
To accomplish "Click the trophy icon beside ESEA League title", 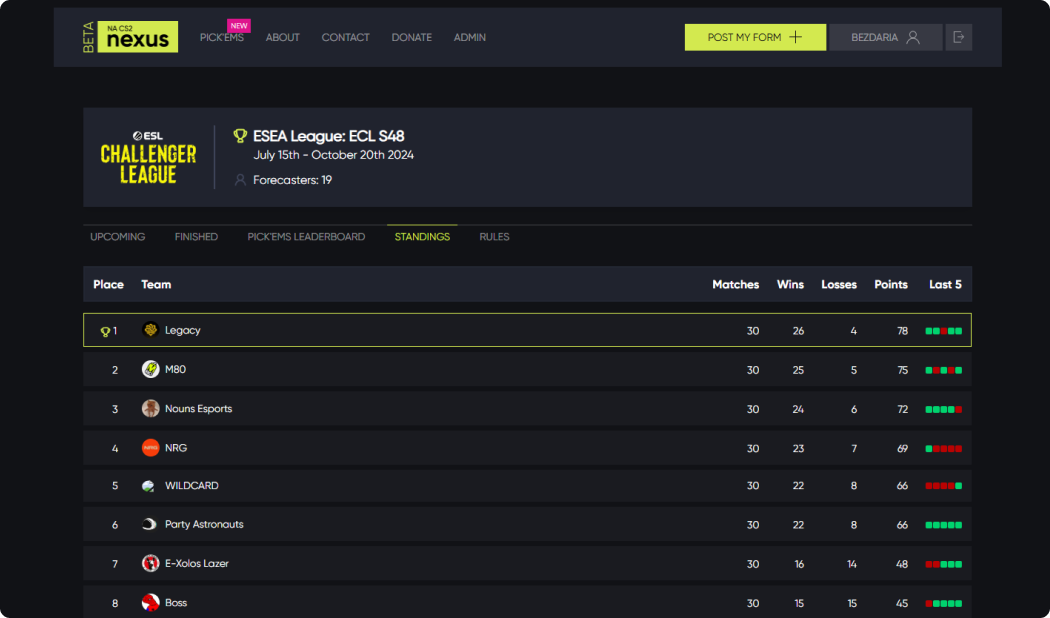I will [x=240, y=136].
